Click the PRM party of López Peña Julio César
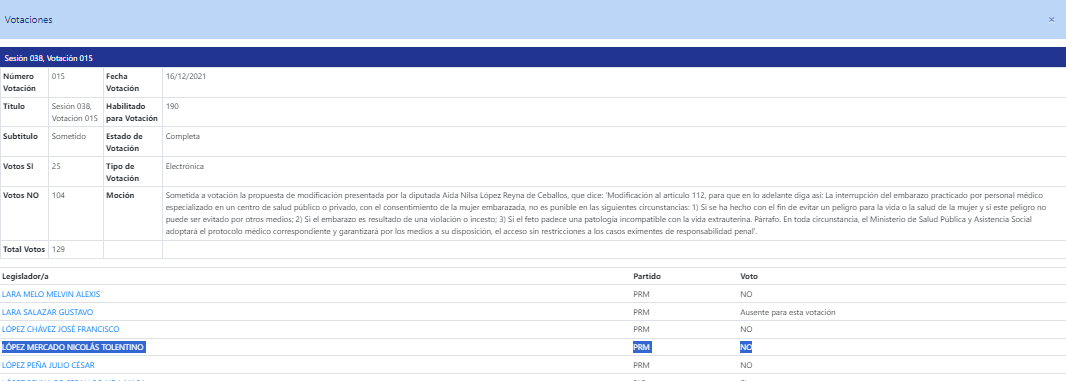 (641, 365)
